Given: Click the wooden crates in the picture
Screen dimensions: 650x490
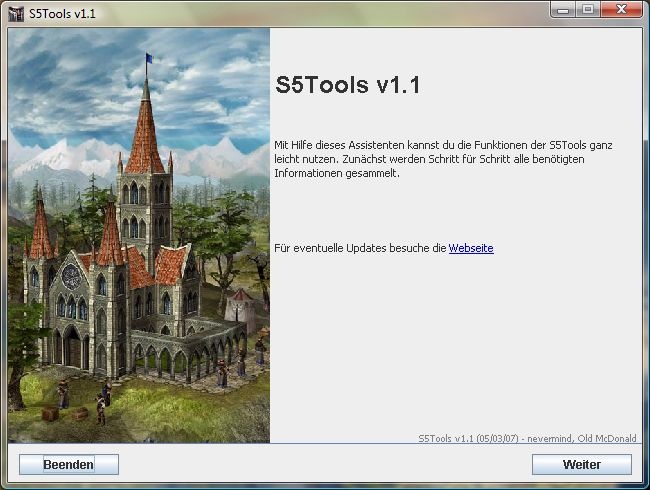Looking at the screenshot, I should point(64,412).
